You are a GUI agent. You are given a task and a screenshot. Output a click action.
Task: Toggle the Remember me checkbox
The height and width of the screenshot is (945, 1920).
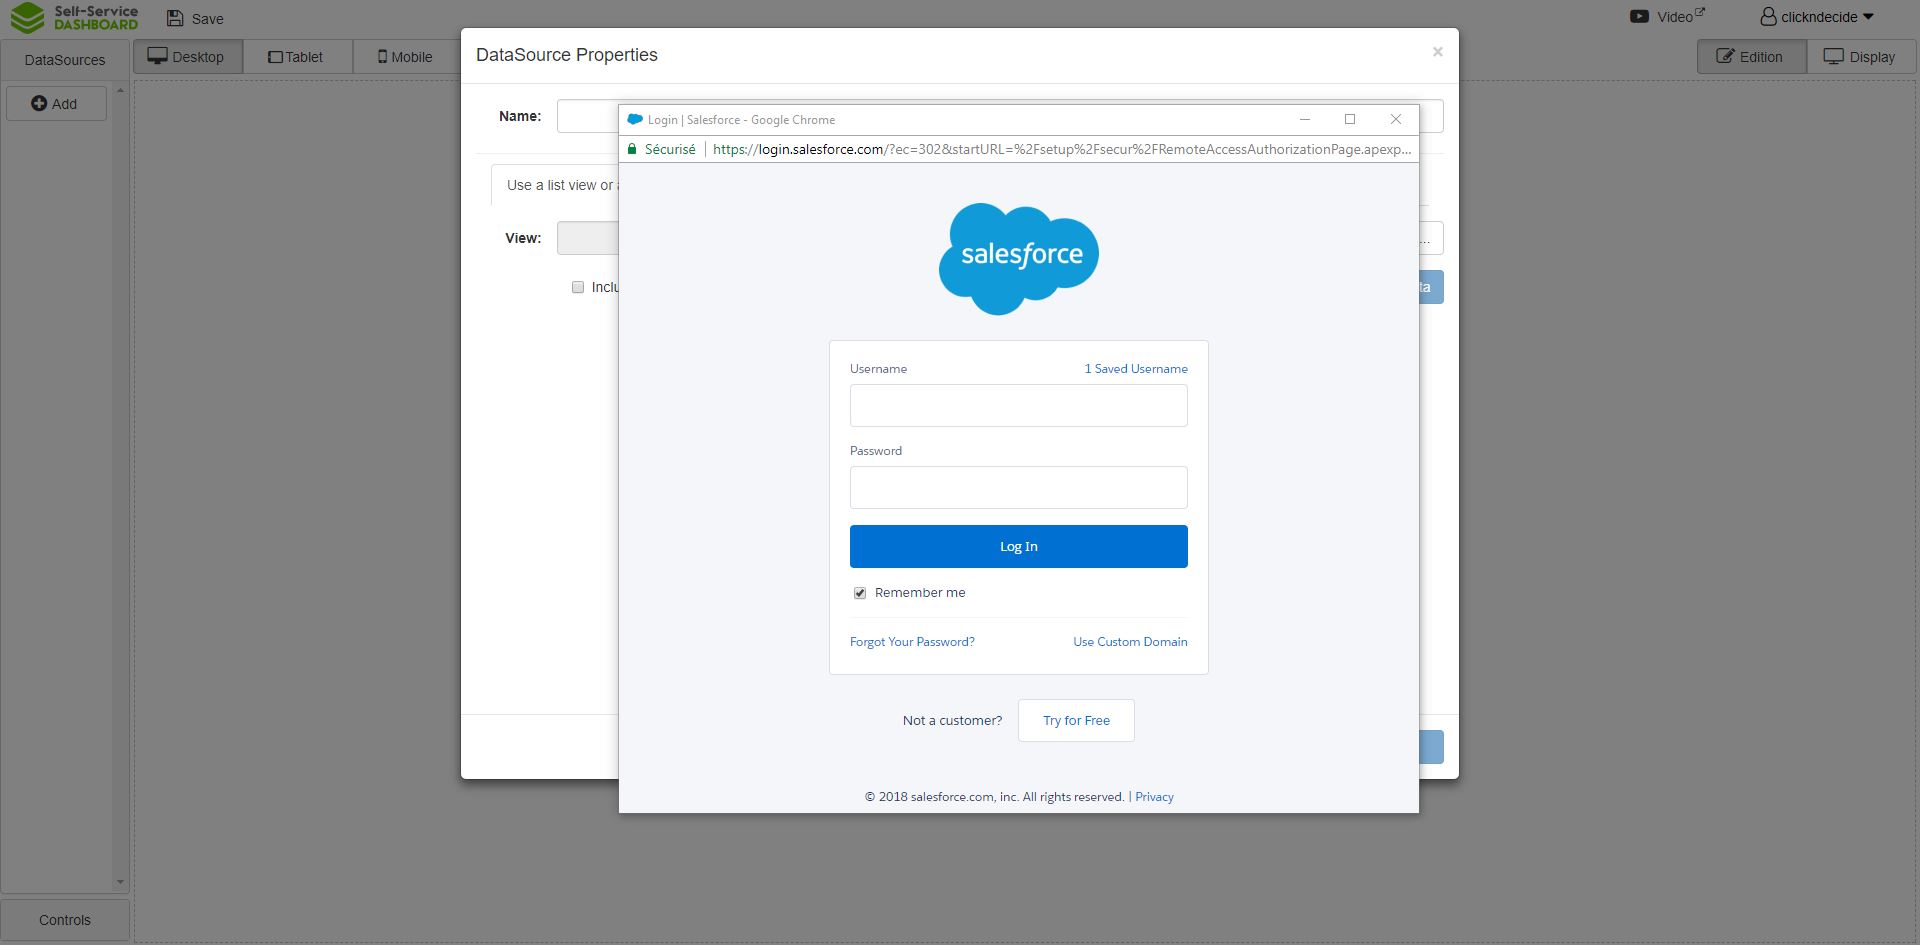[860, 593]
